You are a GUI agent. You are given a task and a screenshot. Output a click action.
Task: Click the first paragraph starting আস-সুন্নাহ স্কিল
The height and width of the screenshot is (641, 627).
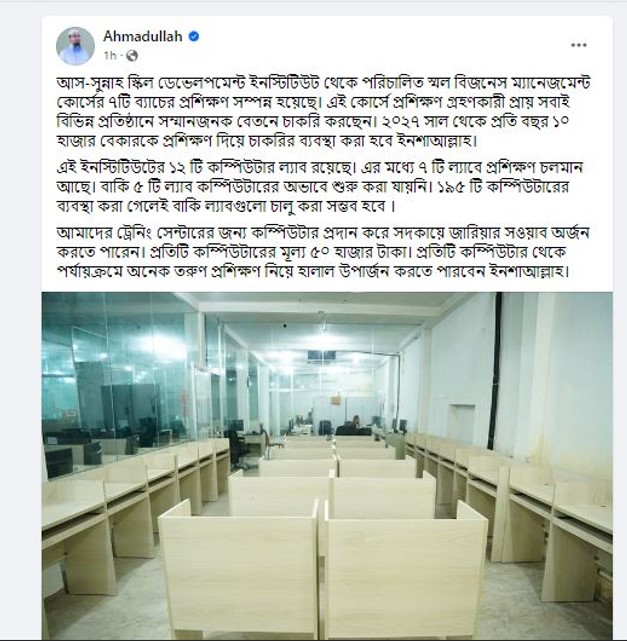click(x=323, y=112)
